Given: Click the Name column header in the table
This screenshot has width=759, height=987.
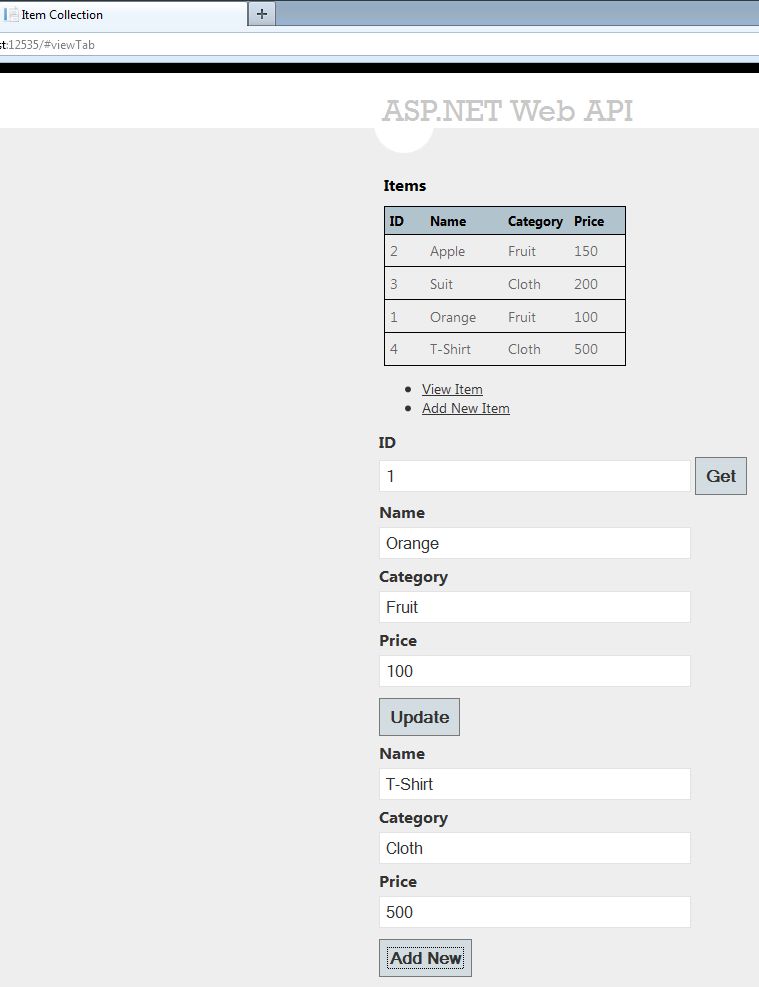Looking at the screenshot, I should (x=448, y=222).
